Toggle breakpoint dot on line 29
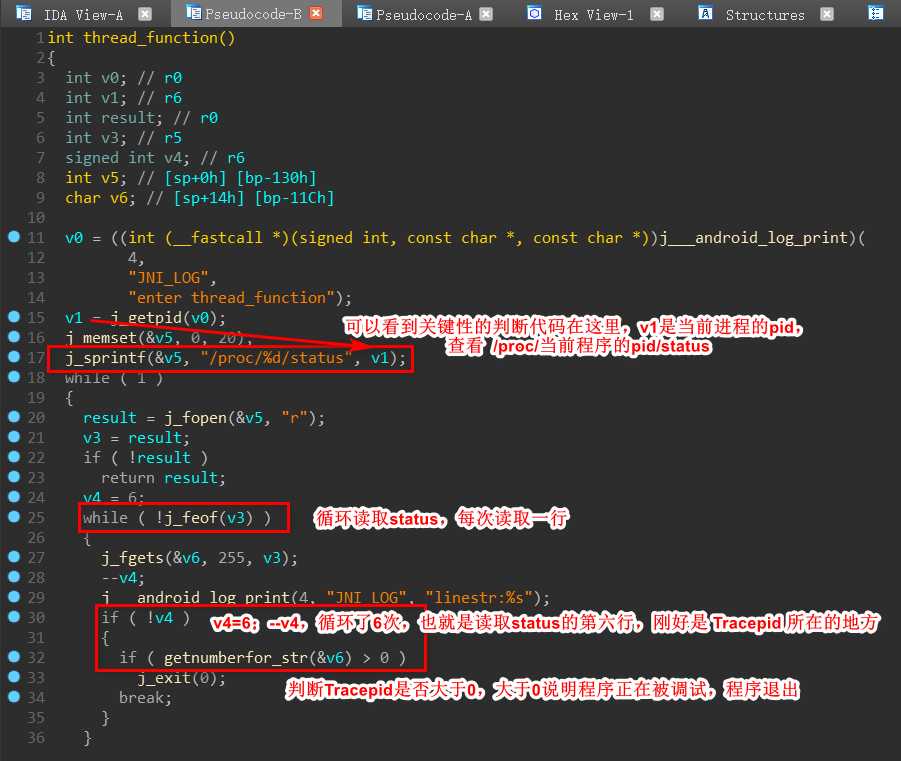This screenshot has height=761, width=901. [14, 596]
